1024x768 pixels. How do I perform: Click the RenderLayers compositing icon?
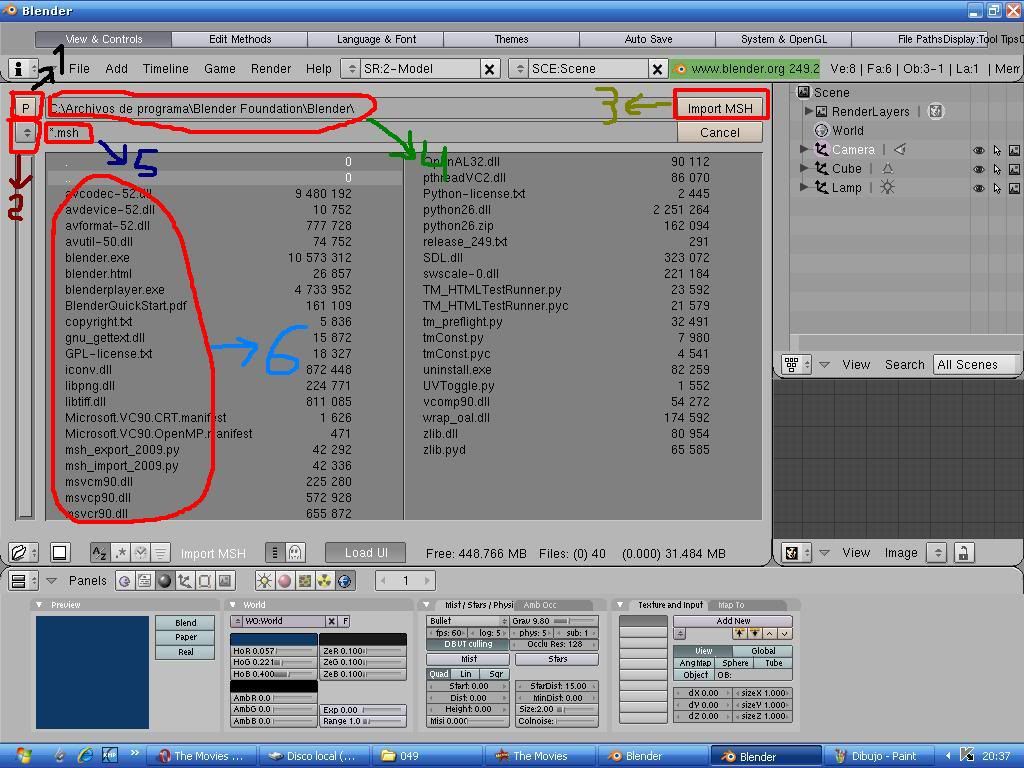[936, 112]
